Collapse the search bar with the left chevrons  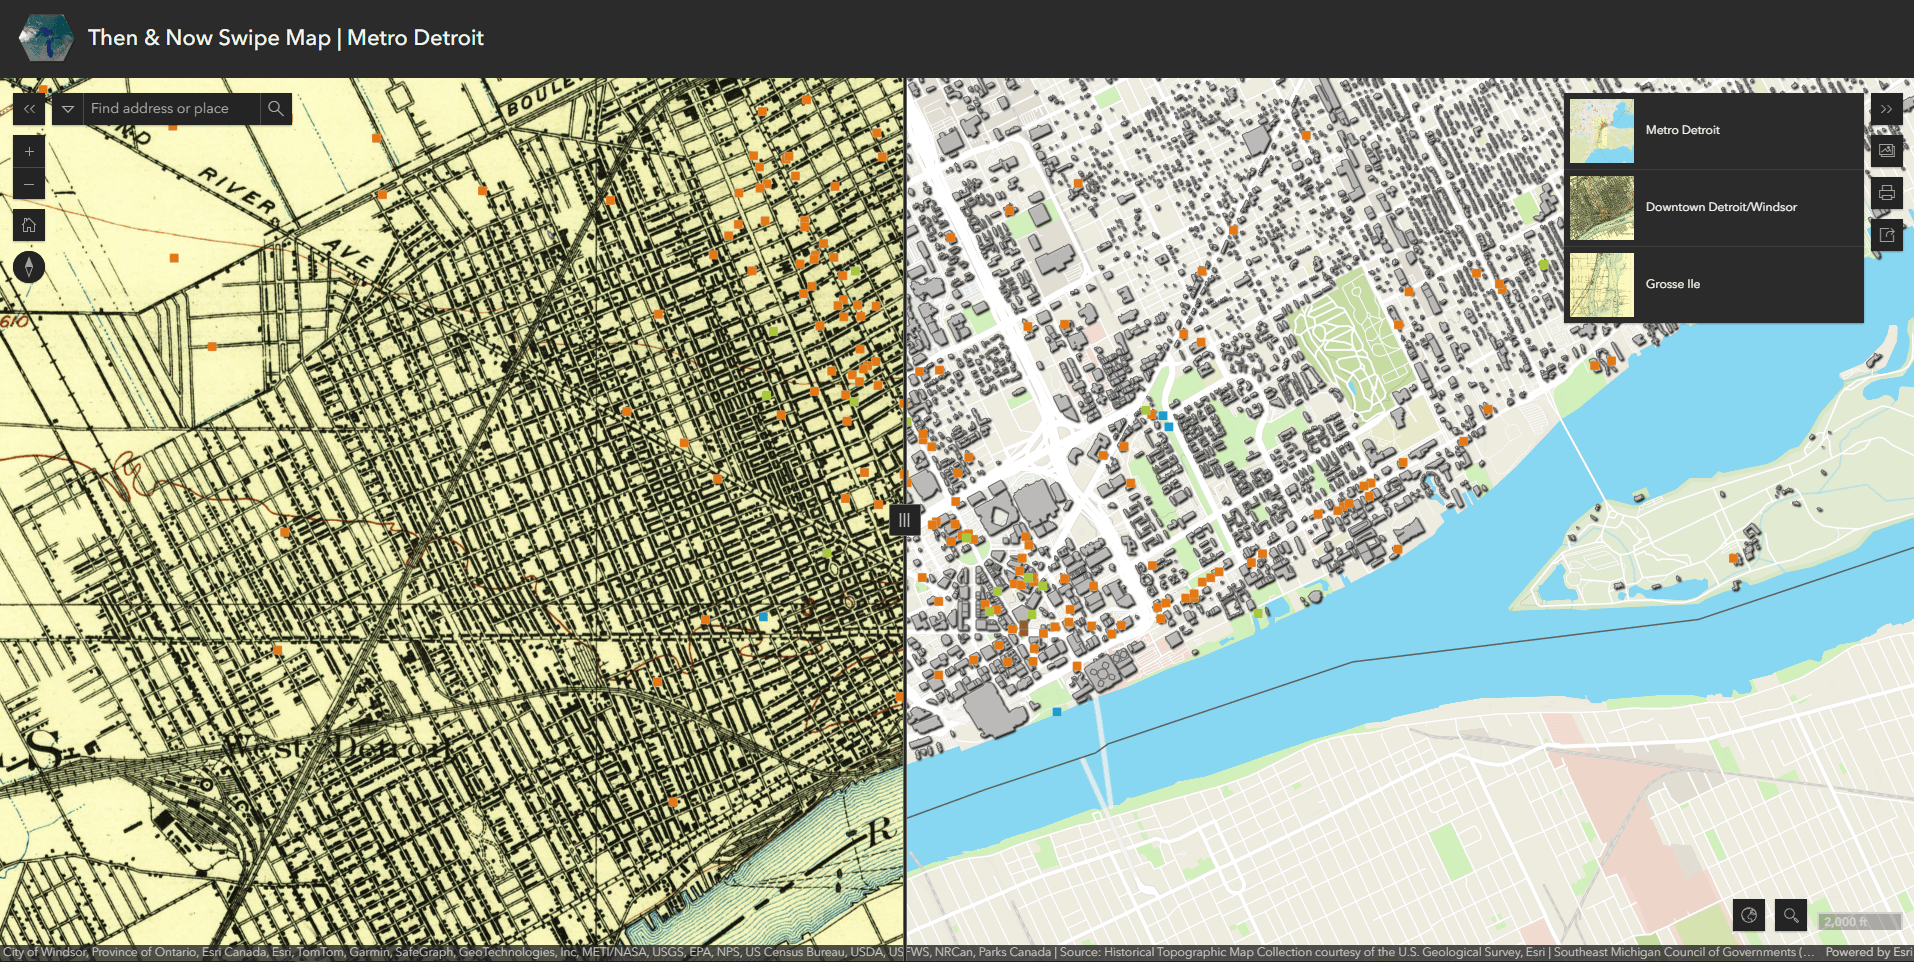[29, 108]
